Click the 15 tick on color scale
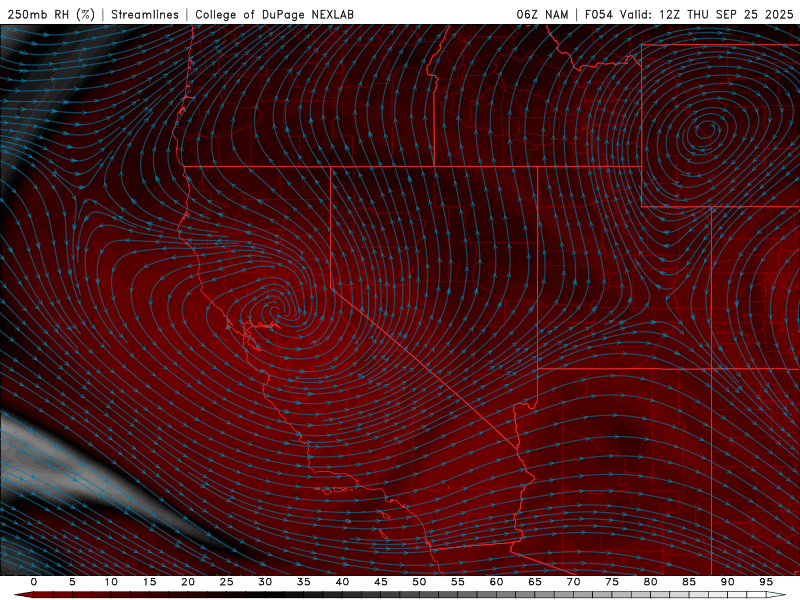 (x=149, y=582)
